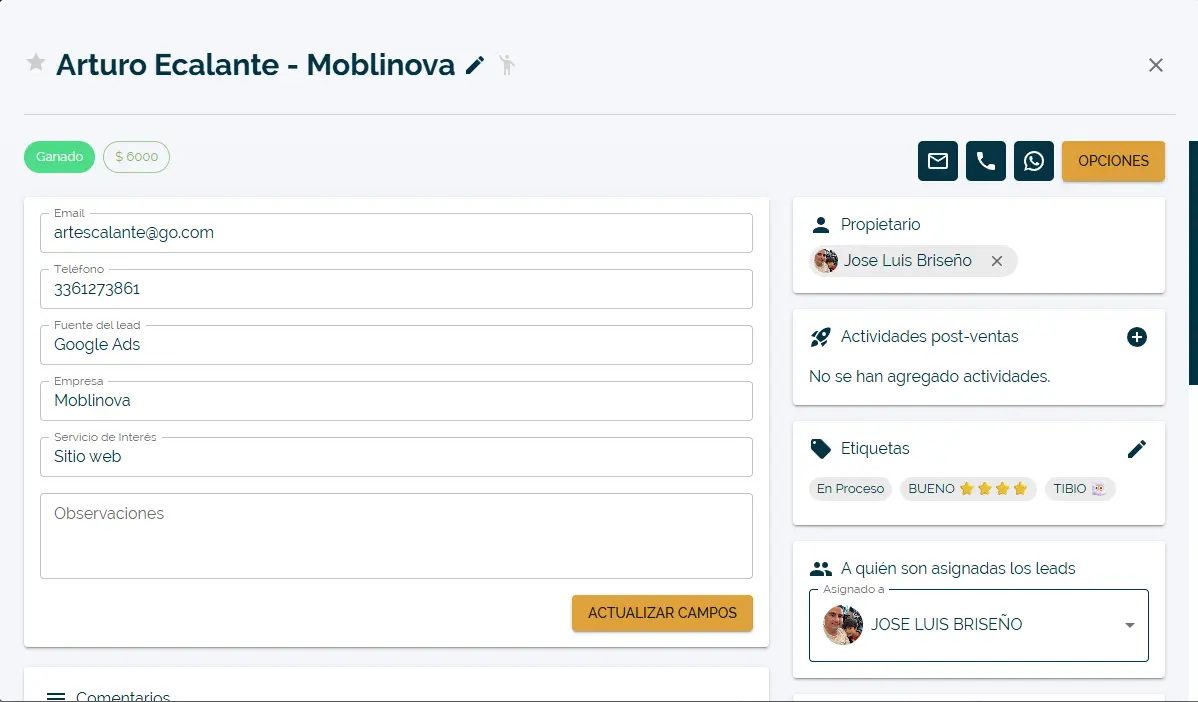Click the Ganado status badge
The width and height of the screenshot is (1198, 702).
coord(60,157)
